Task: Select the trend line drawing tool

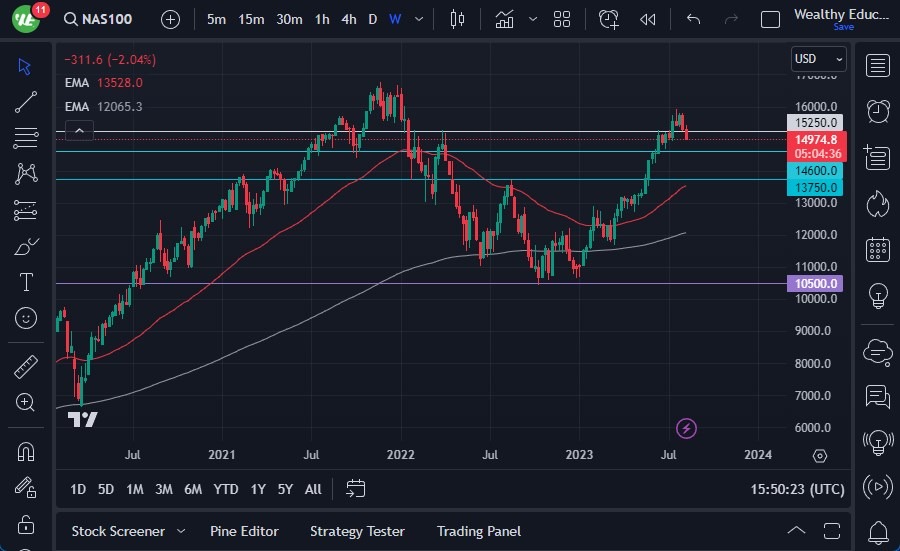Action: pyautogui.click(x=26, y=102)
